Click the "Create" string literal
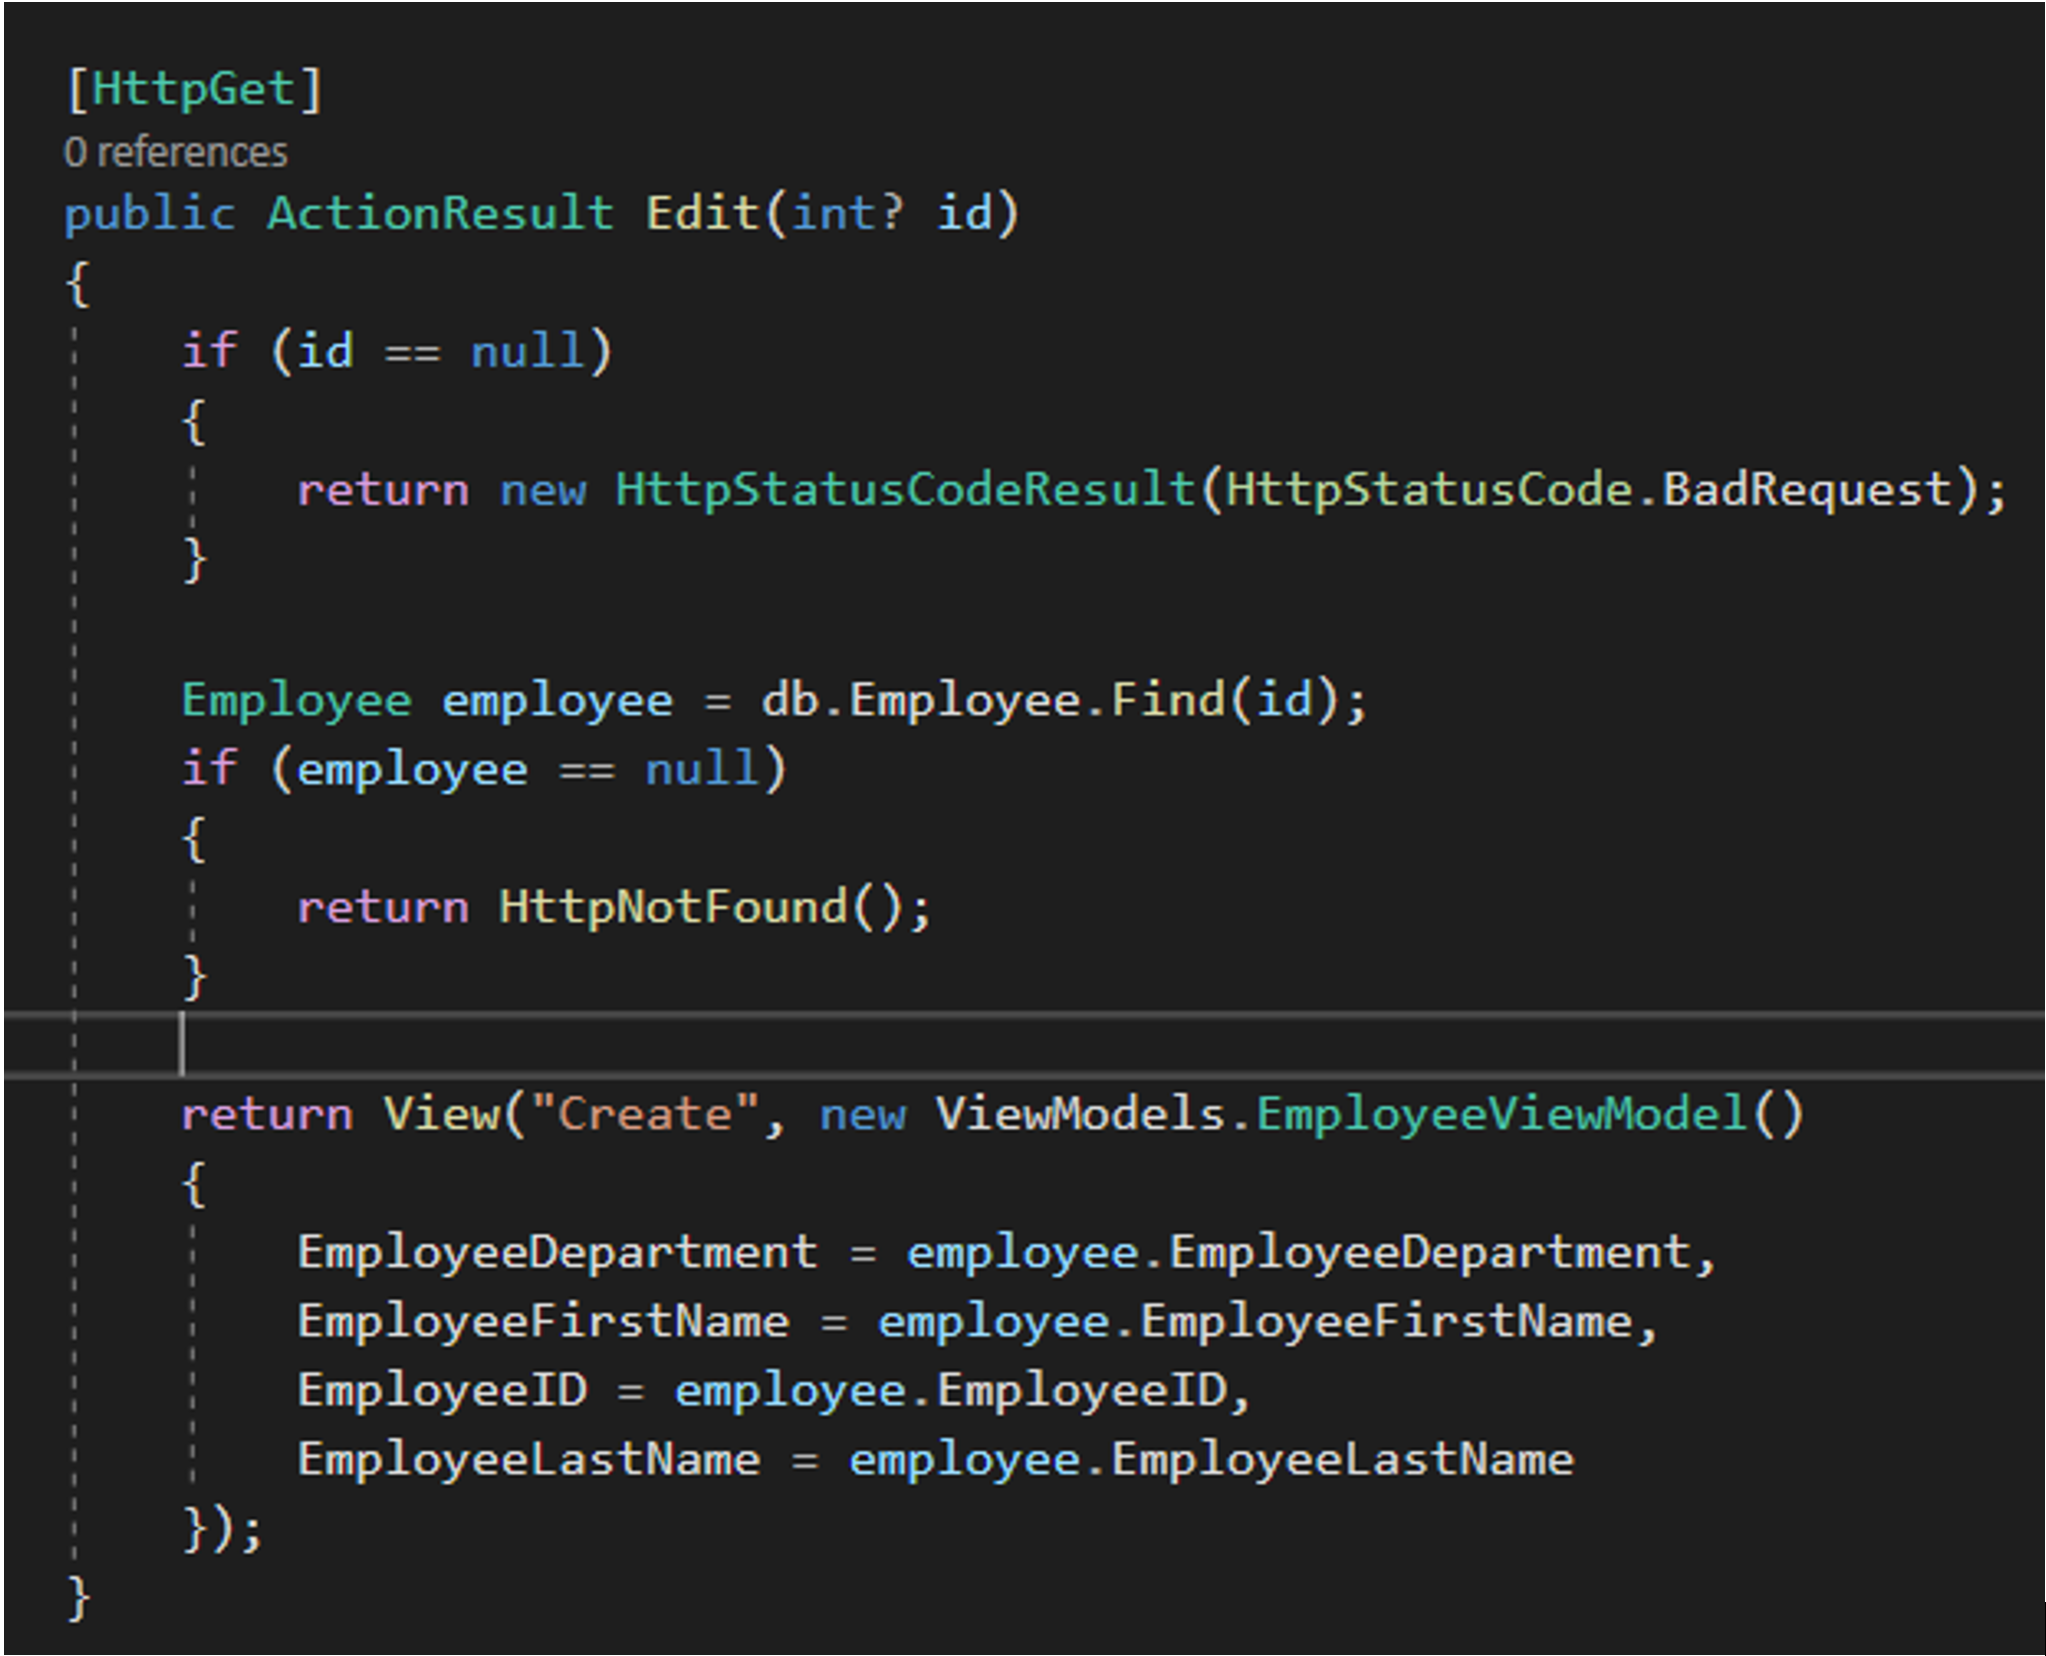Viewport: 2046px width, 1656px height. [x=645, y=1114]
